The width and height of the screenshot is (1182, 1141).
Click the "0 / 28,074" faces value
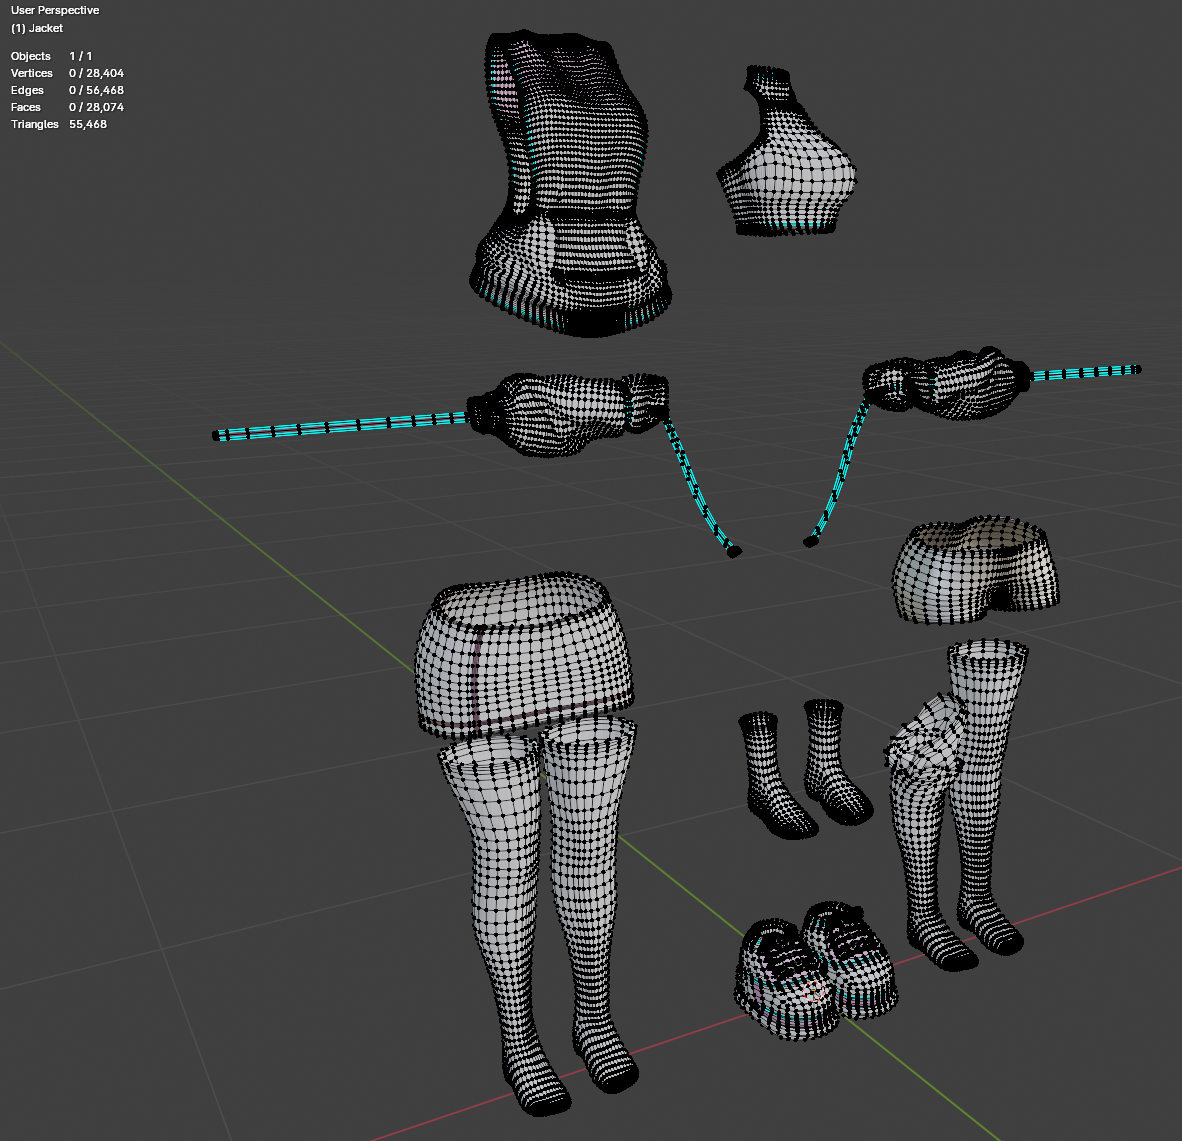tap(96, 107)
